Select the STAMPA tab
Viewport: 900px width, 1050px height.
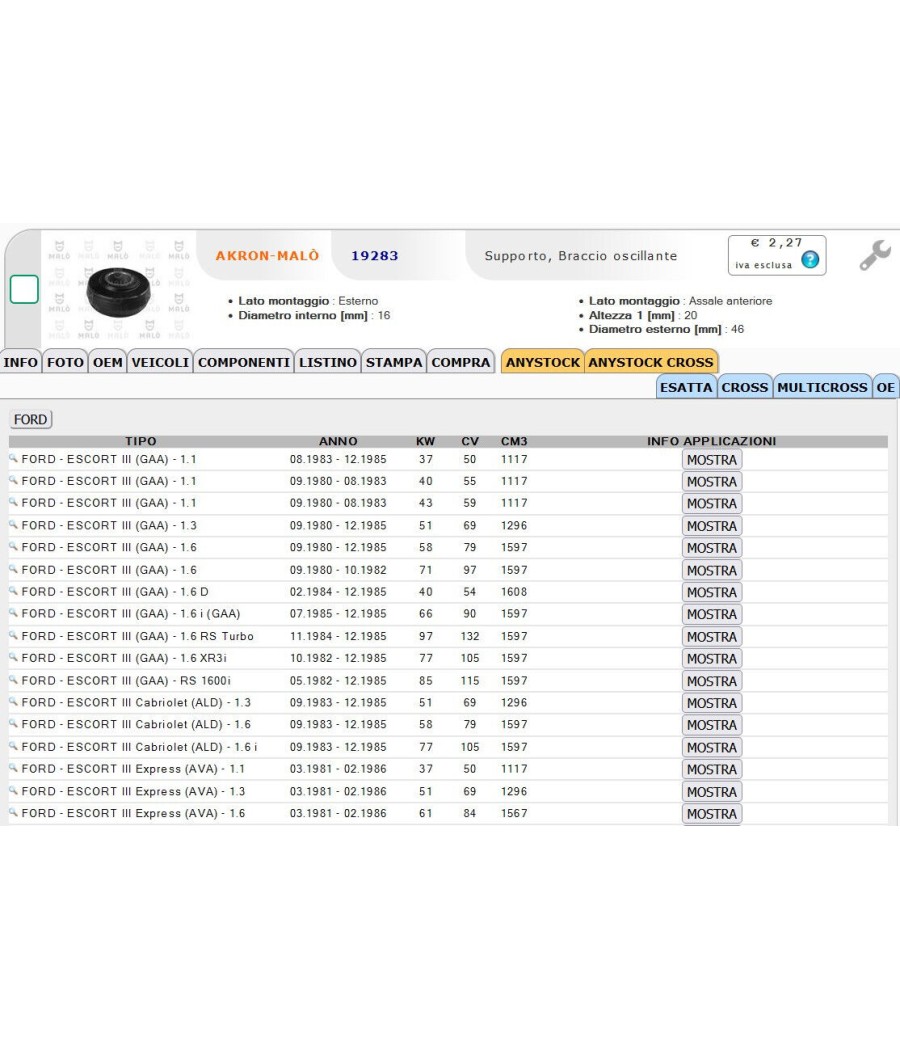pos(394,362)
